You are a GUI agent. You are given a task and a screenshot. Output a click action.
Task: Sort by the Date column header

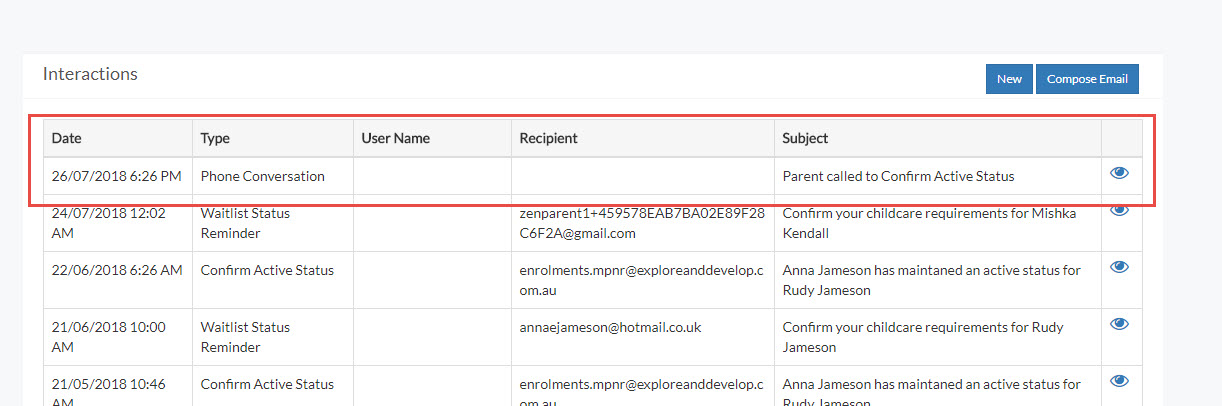[x=66, y=138]
